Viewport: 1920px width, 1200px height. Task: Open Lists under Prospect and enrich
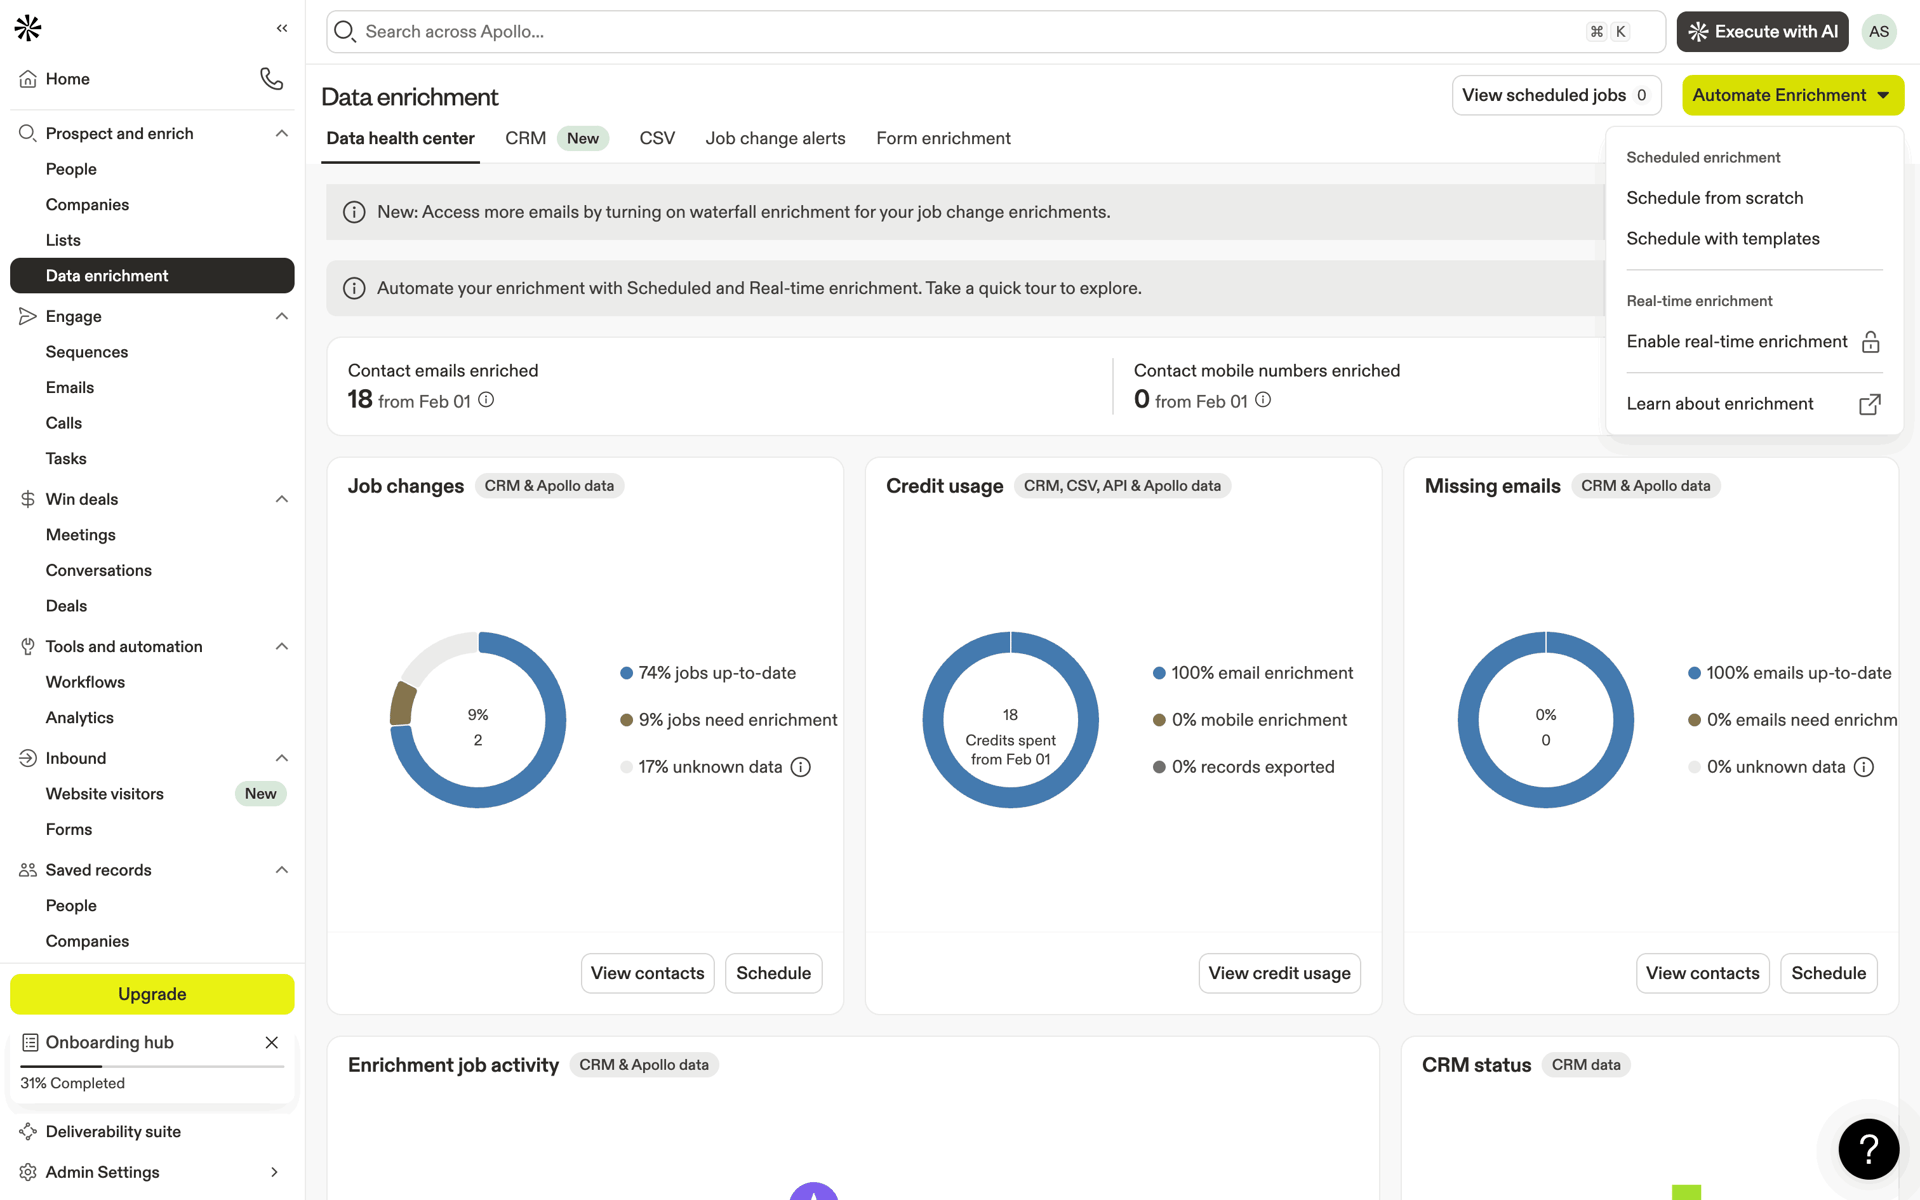coord(63,240)
